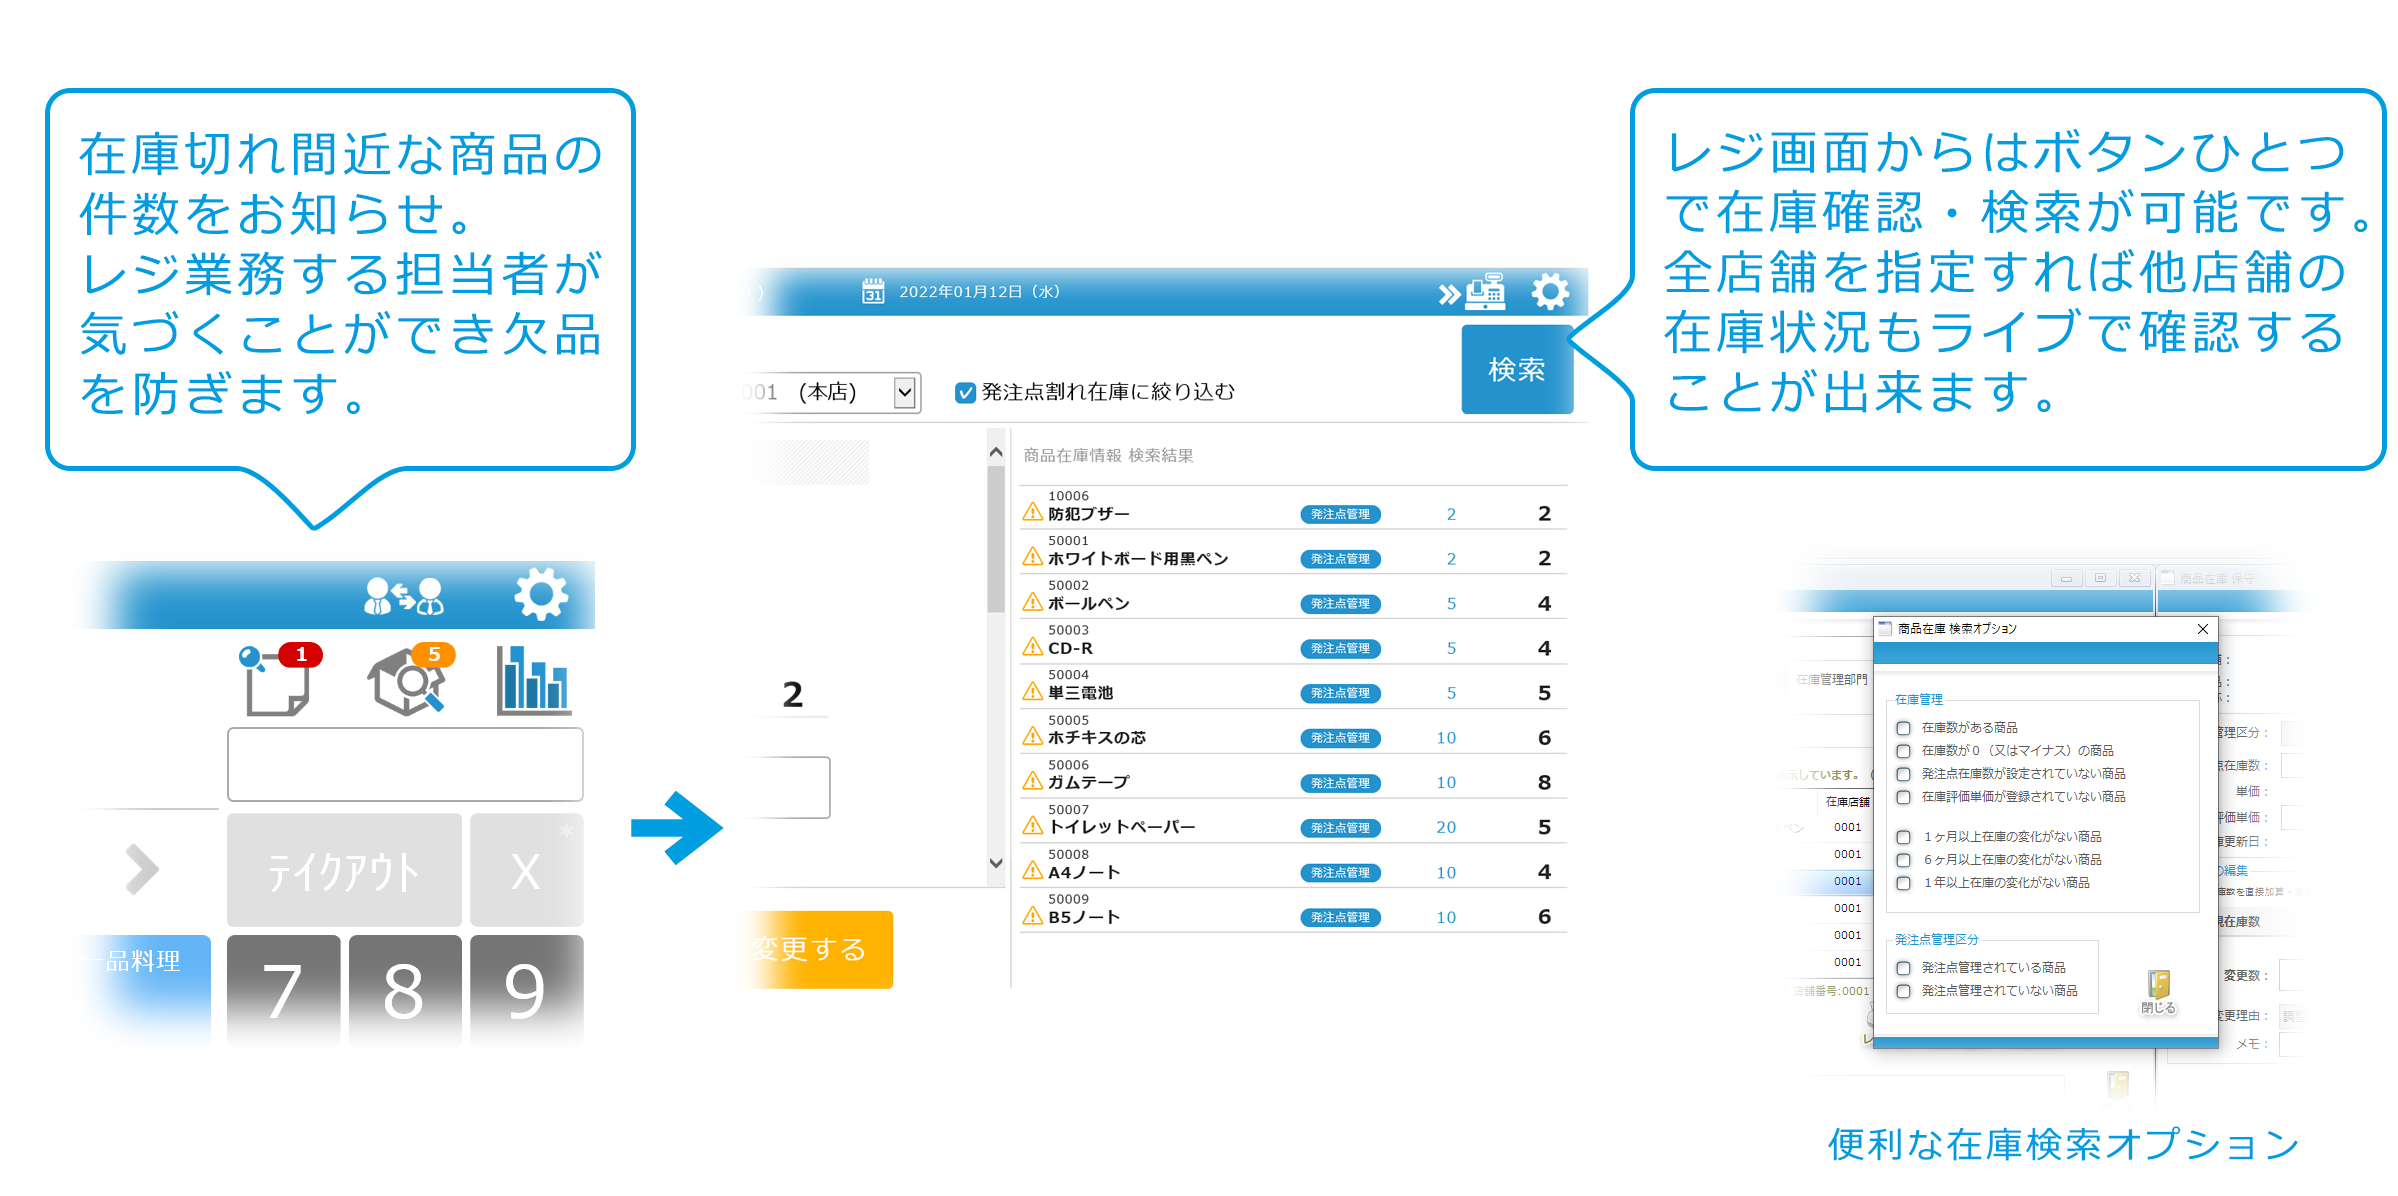Click warning icon beside 単三電池
The image size is (2398, 1196).
1033,692
